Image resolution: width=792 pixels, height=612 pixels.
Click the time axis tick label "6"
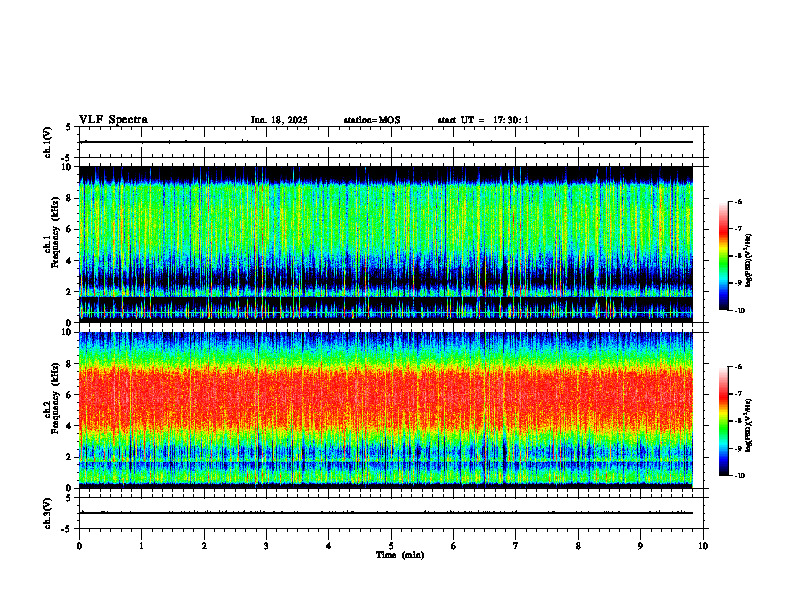(454, 546)
